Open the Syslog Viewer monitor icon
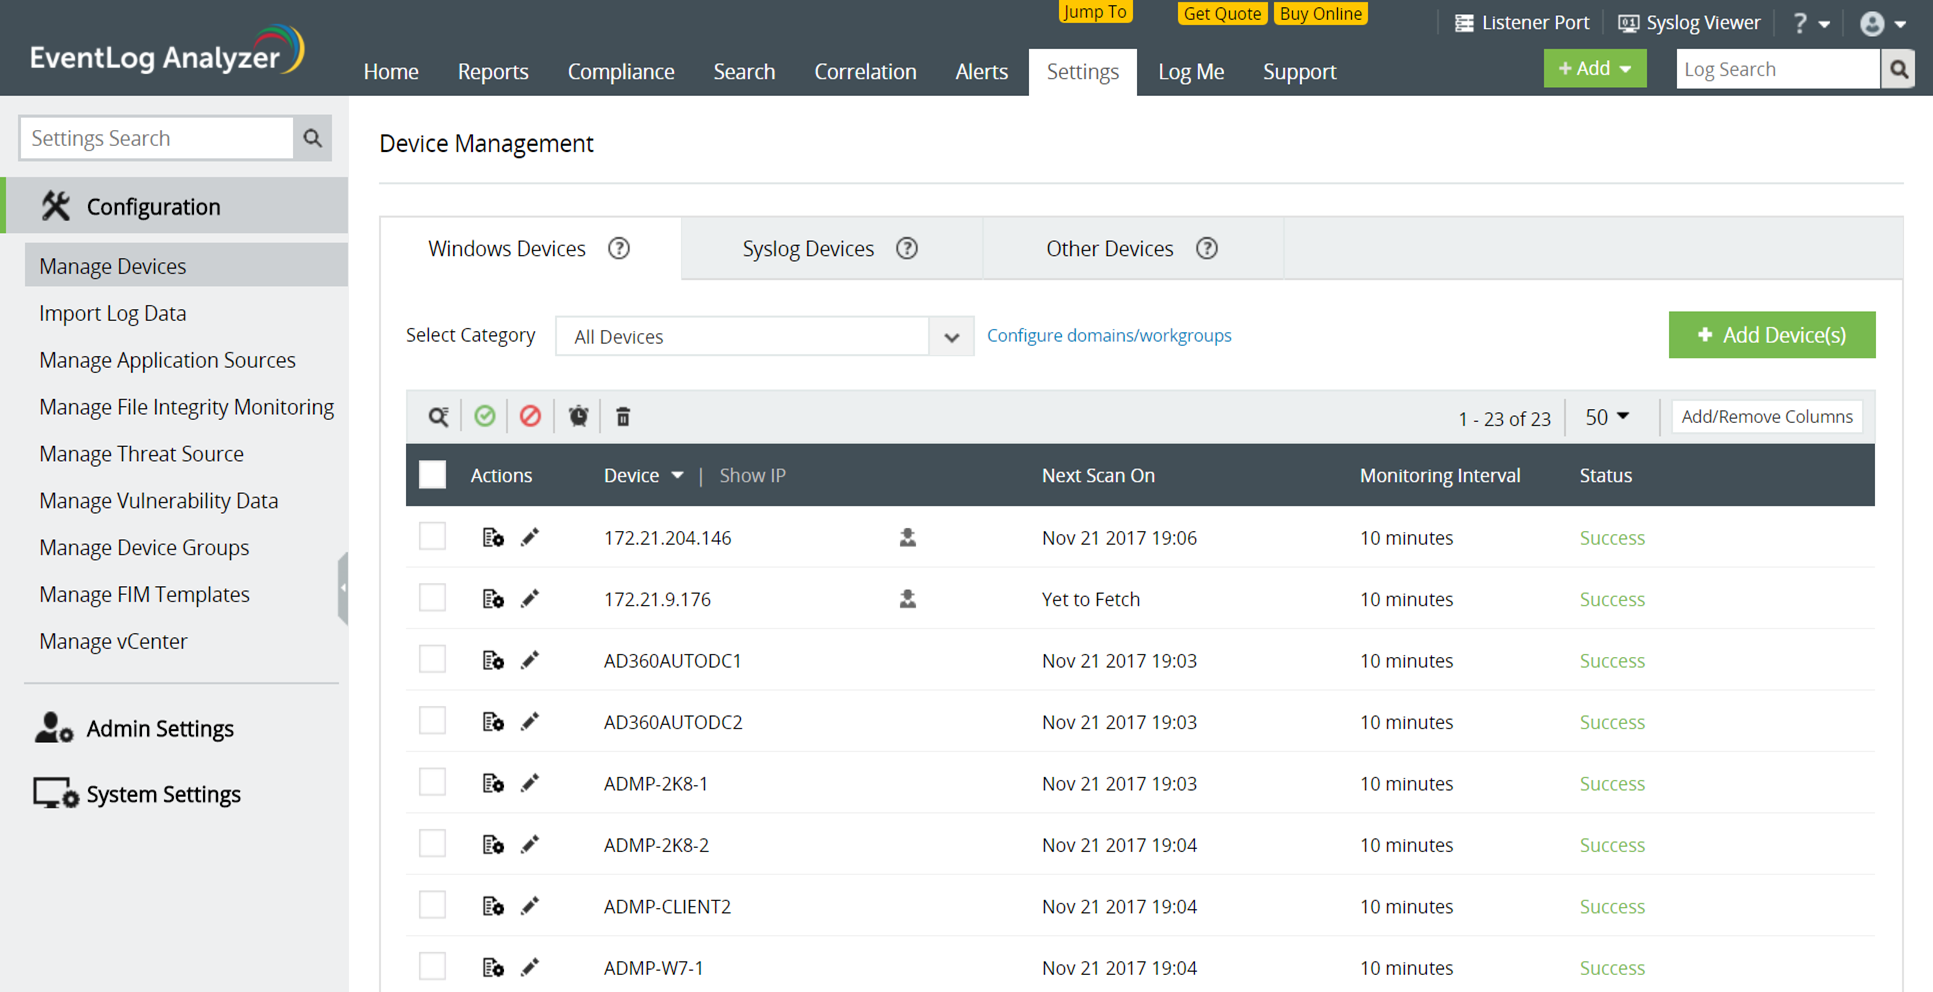Viewport: 1933px width, 992px height. point(1628,23)
